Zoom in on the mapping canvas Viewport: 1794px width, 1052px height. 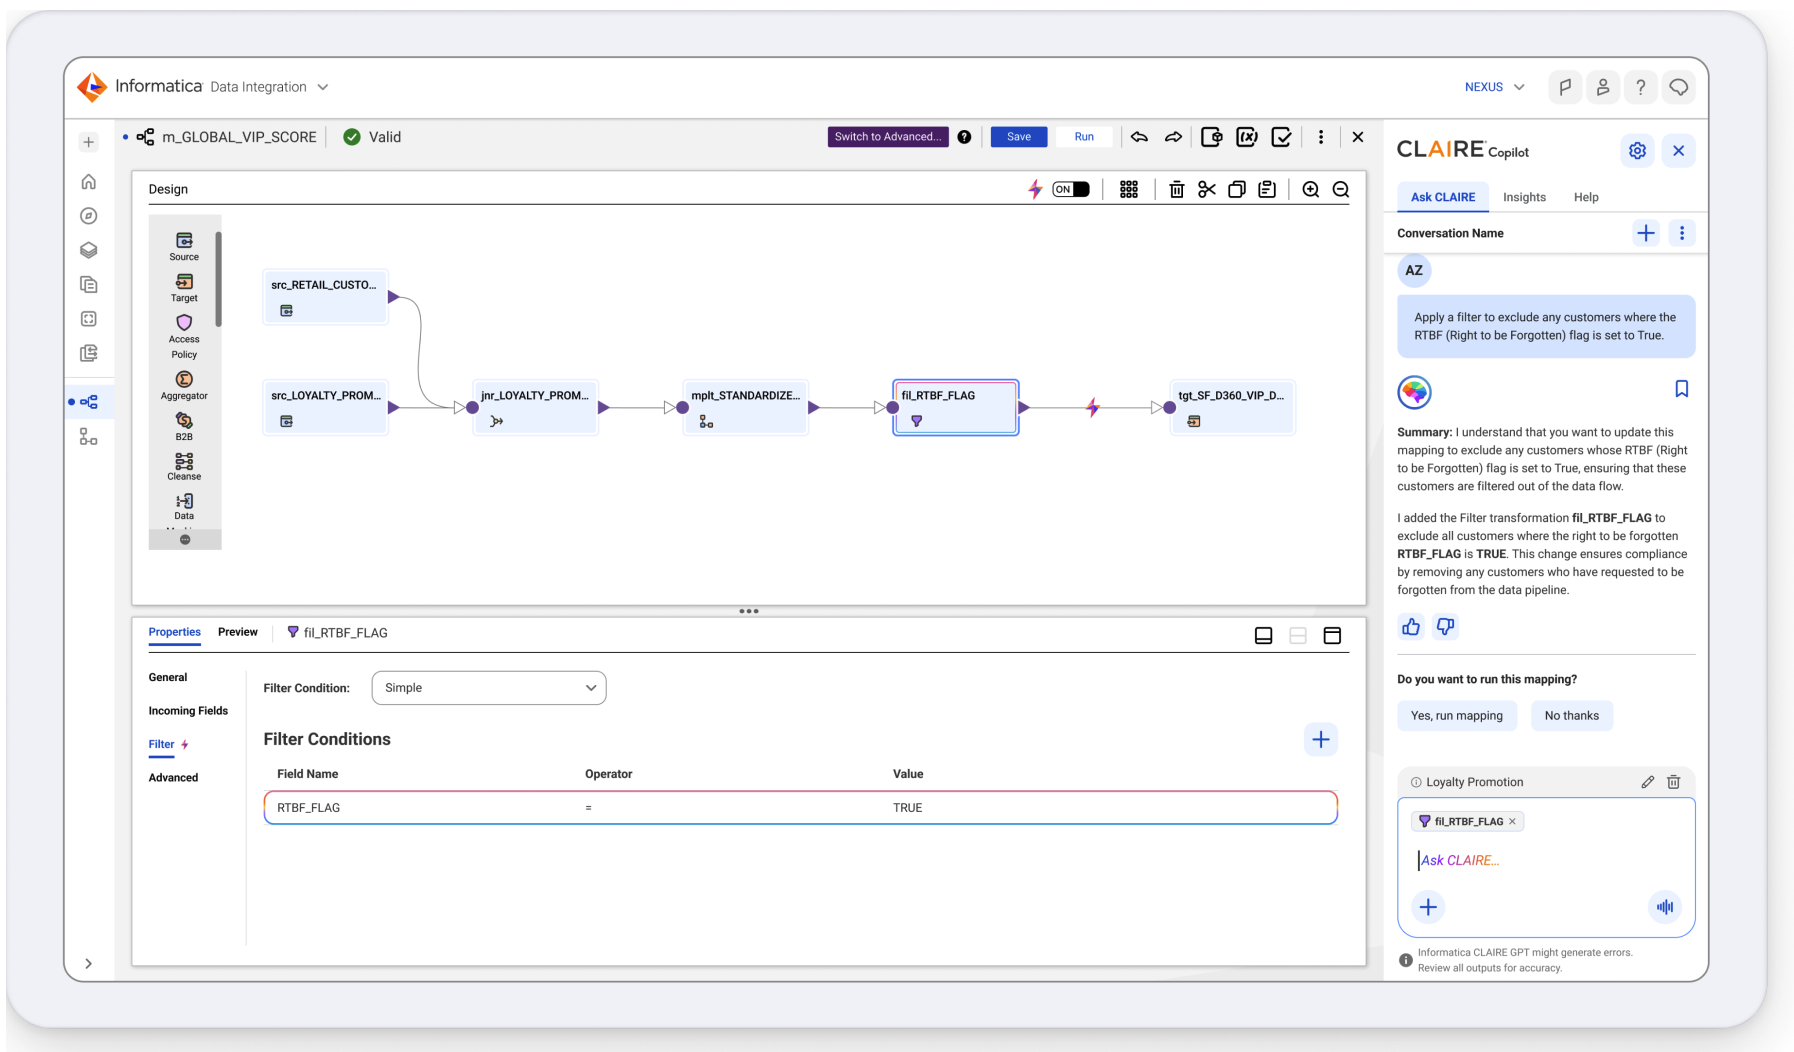(1311, 189)
